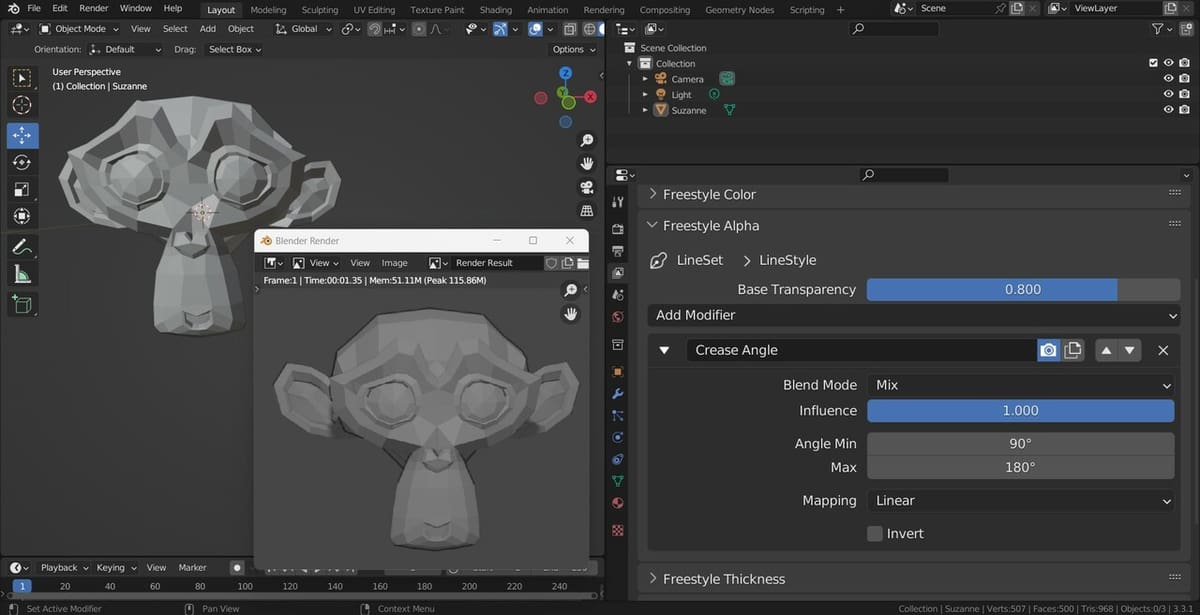Activate the Rotate tool

[22, 162]
